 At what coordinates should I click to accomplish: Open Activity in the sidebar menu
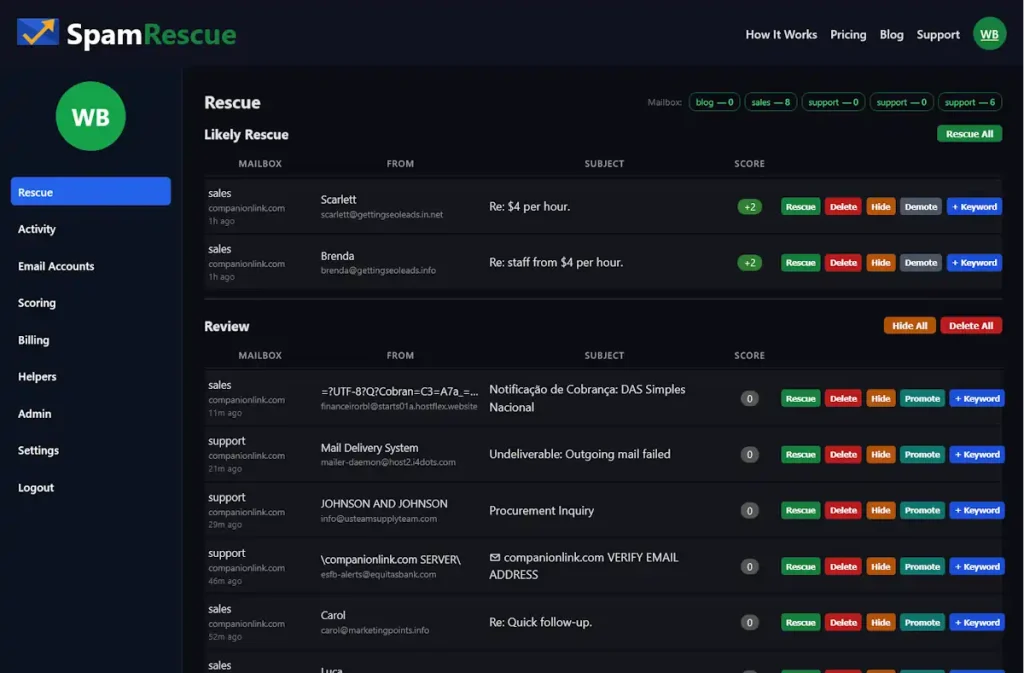click(x=37, y=229)
